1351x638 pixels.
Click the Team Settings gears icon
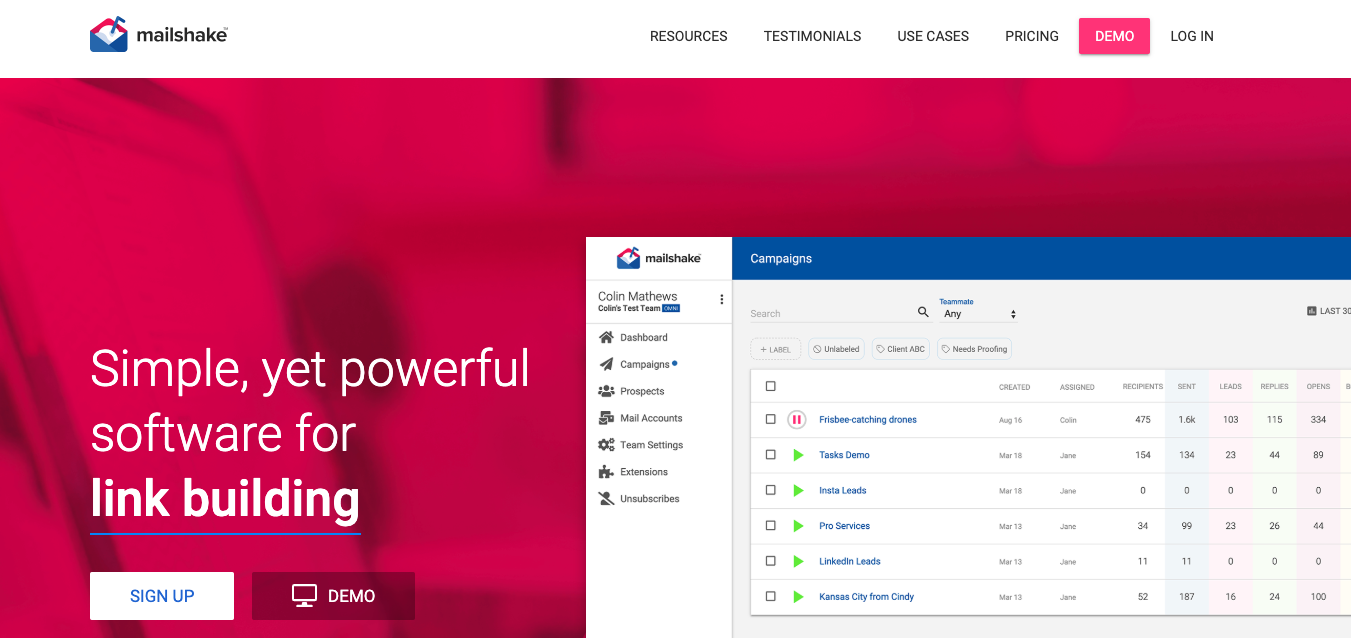(606, 445)
